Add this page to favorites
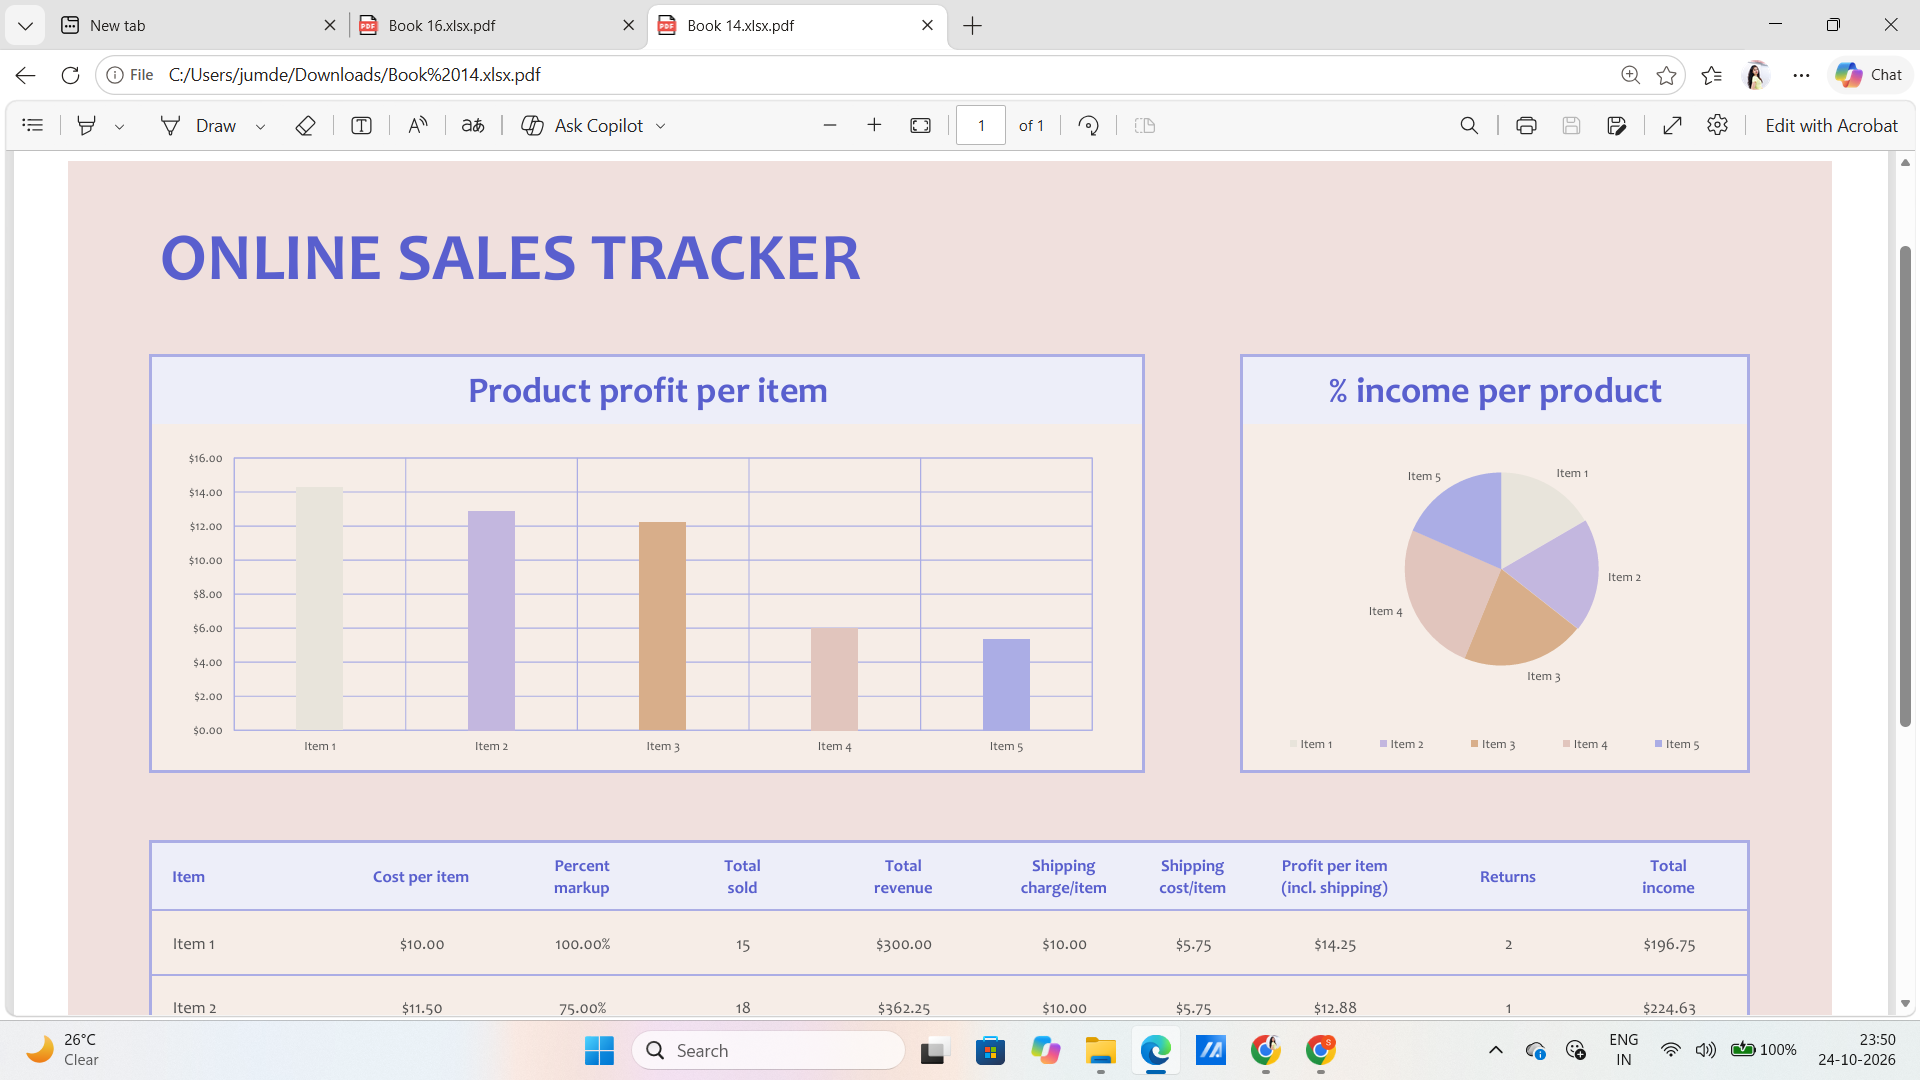1920x1080 pixels. [1666, 75]
